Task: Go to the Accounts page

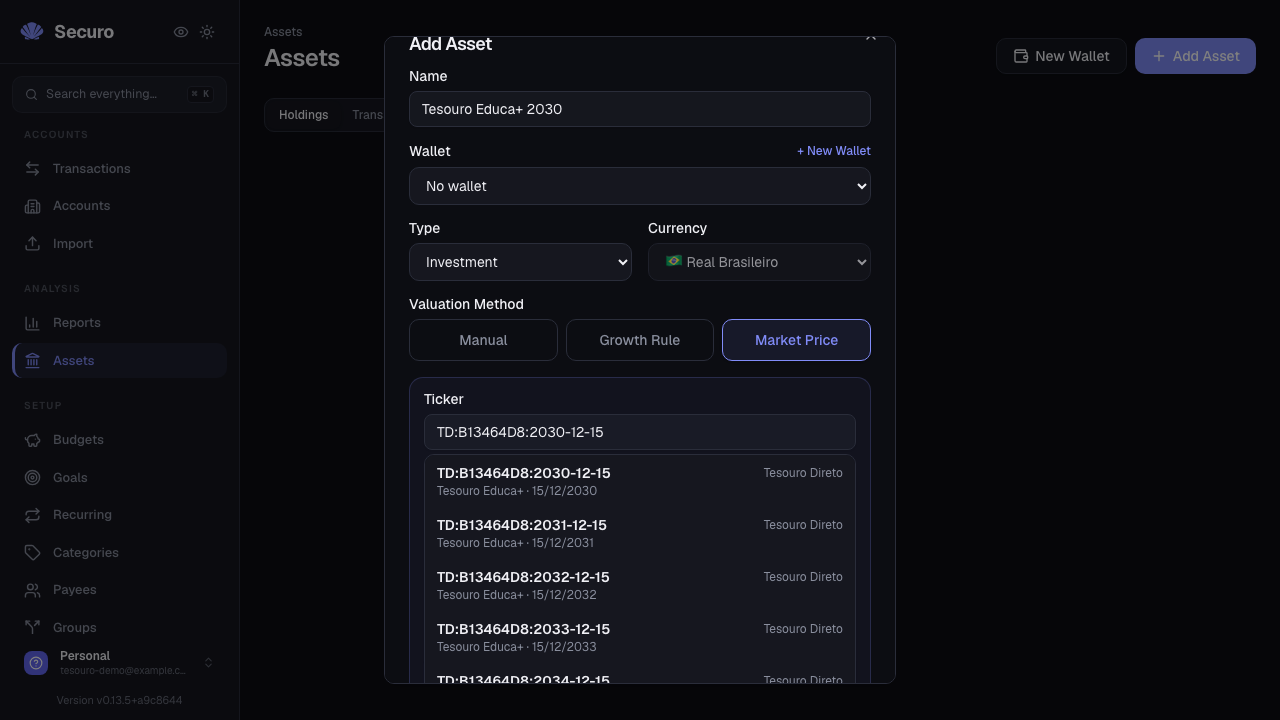Action: [x=119, y=206]
